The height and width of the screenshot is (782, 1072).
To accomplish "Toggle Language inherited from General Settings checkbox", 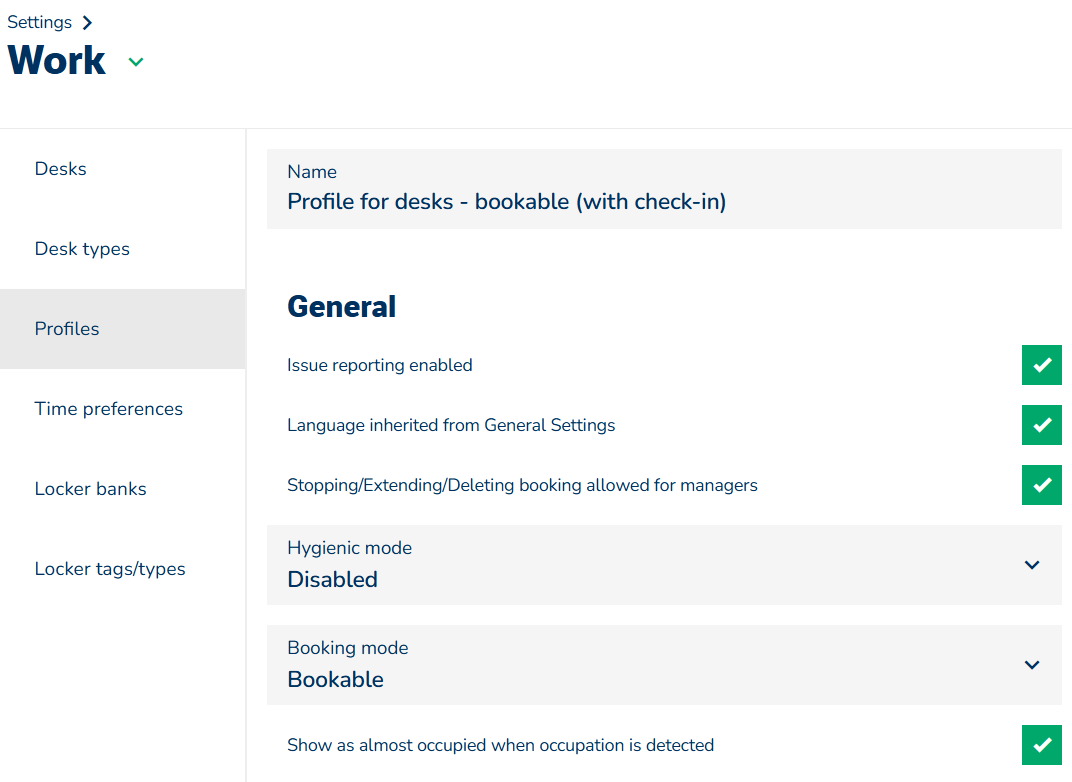I will point(1041,425).
